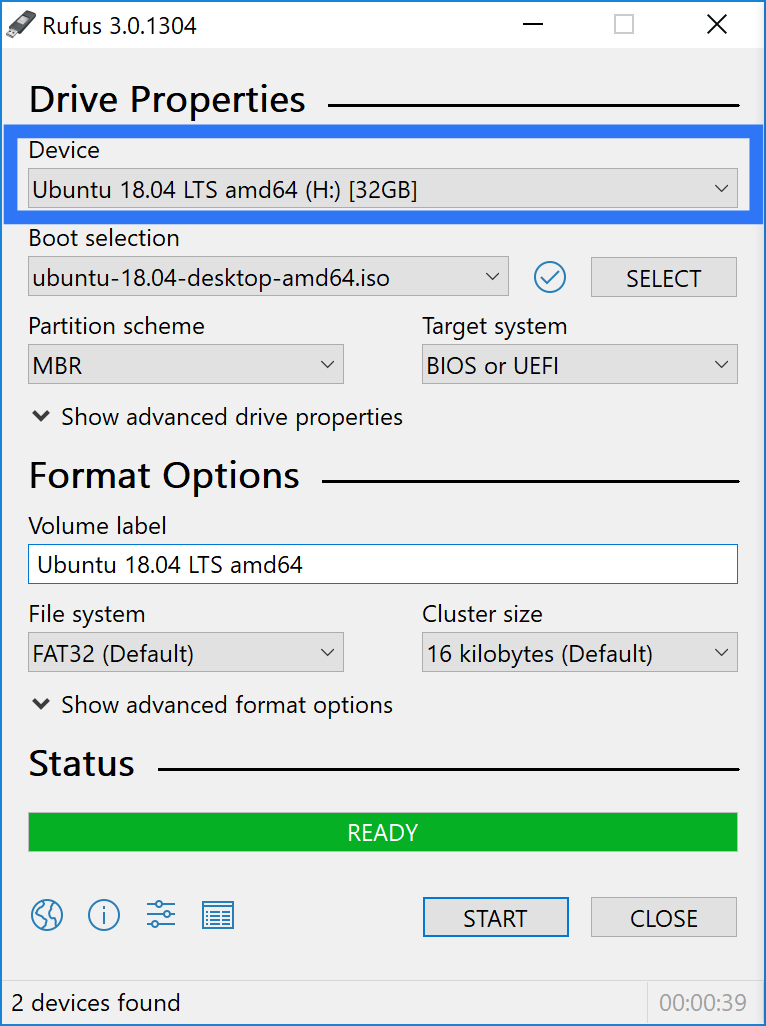Image resolution: width=766 pixels, height=1026 pixels.
Task: Click the green READY progress bar
Action: pos(383,832)
